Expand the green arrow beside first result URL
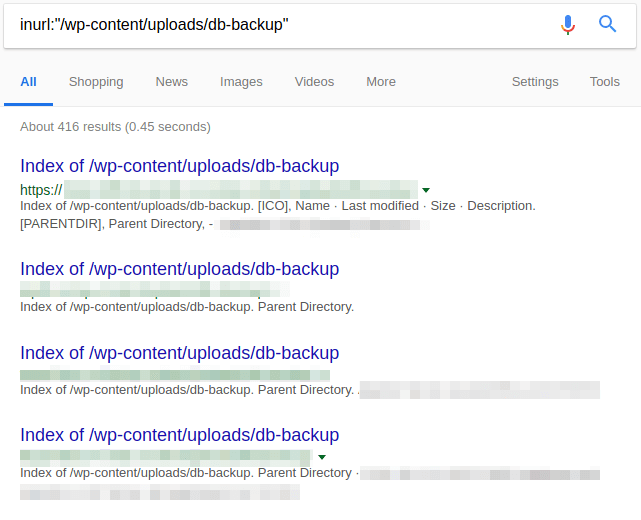The image size is (641, 520). (426, 189)
